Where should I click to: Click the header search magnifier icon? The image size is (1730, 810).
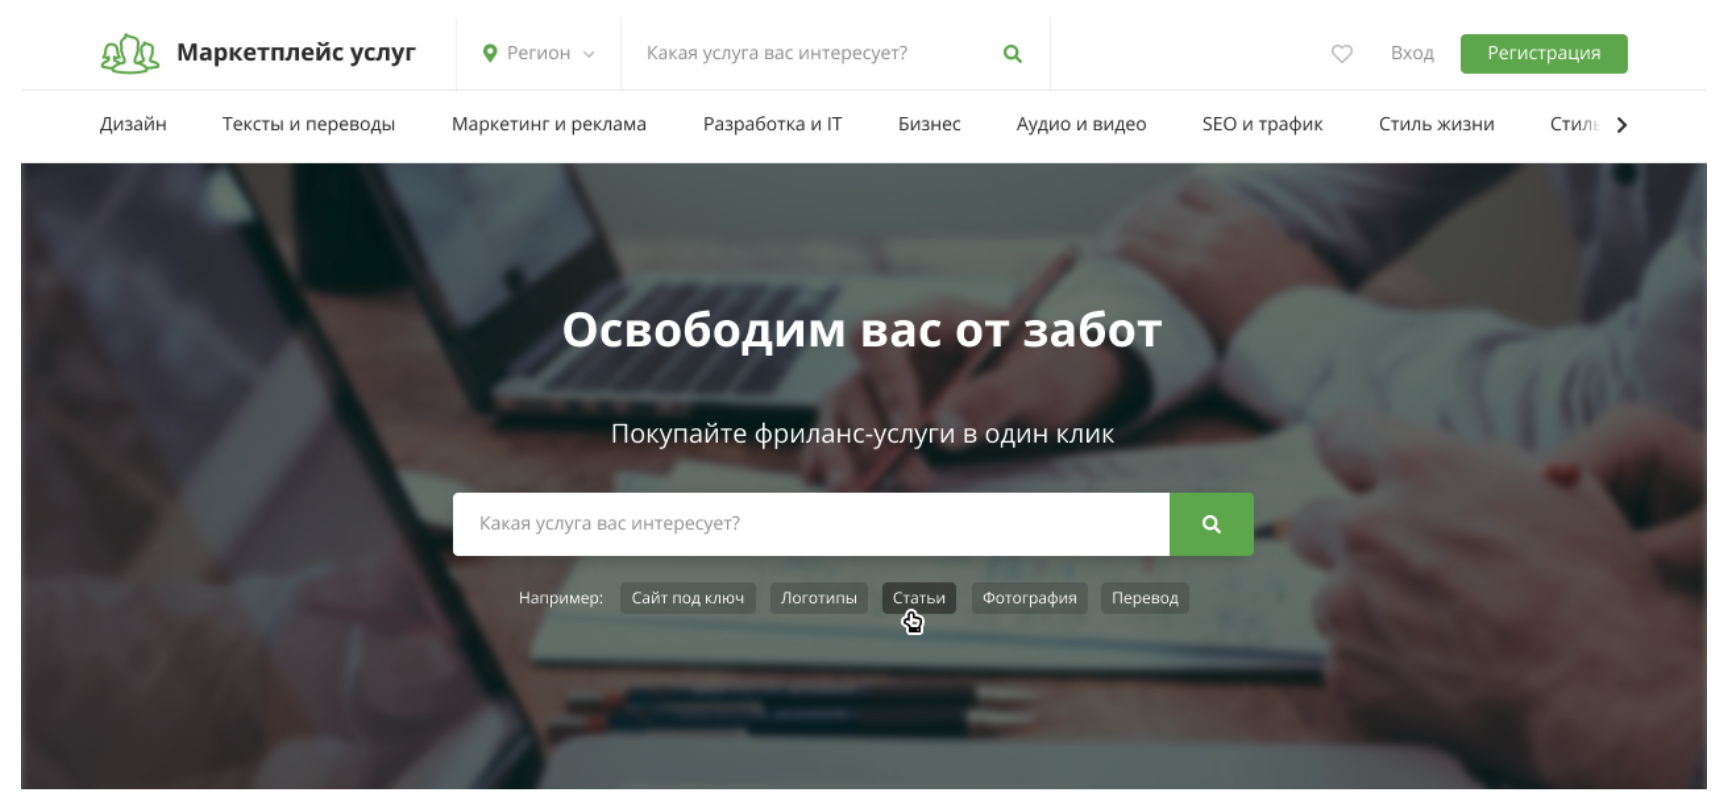[1012, 54]
